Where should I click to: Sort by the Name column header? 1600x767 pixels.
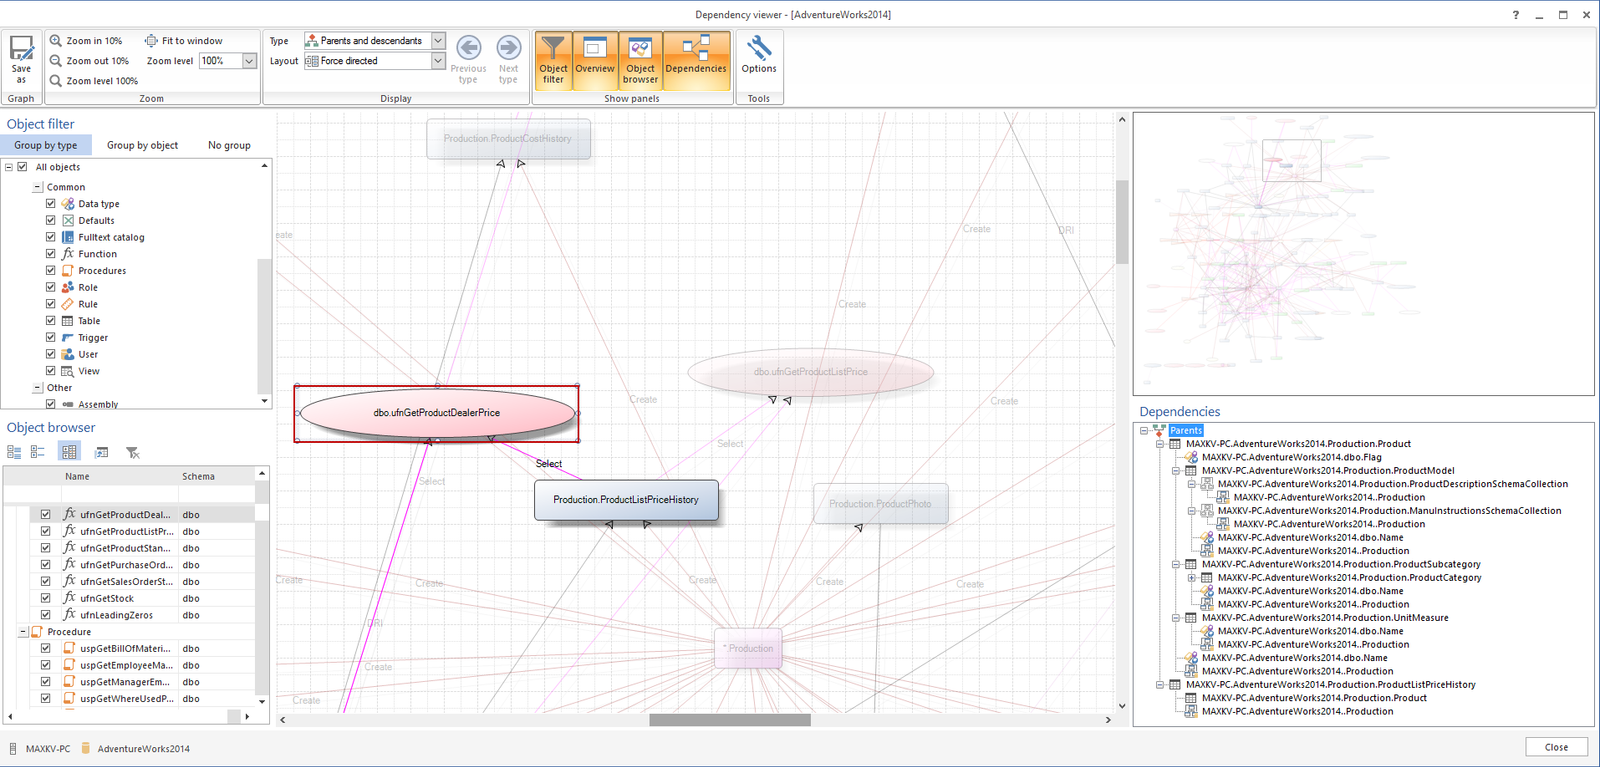119,477
